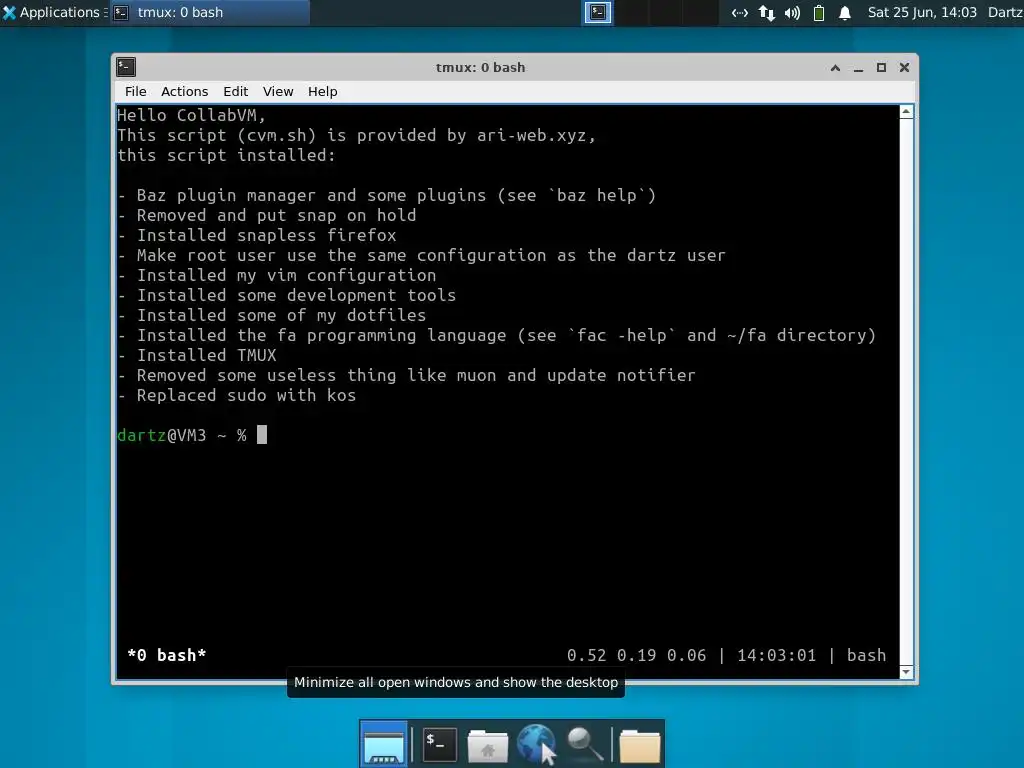The height and width of the screenshot is (768, 1024).
Task: Open the View menu
Action: (x=278, y=91)
